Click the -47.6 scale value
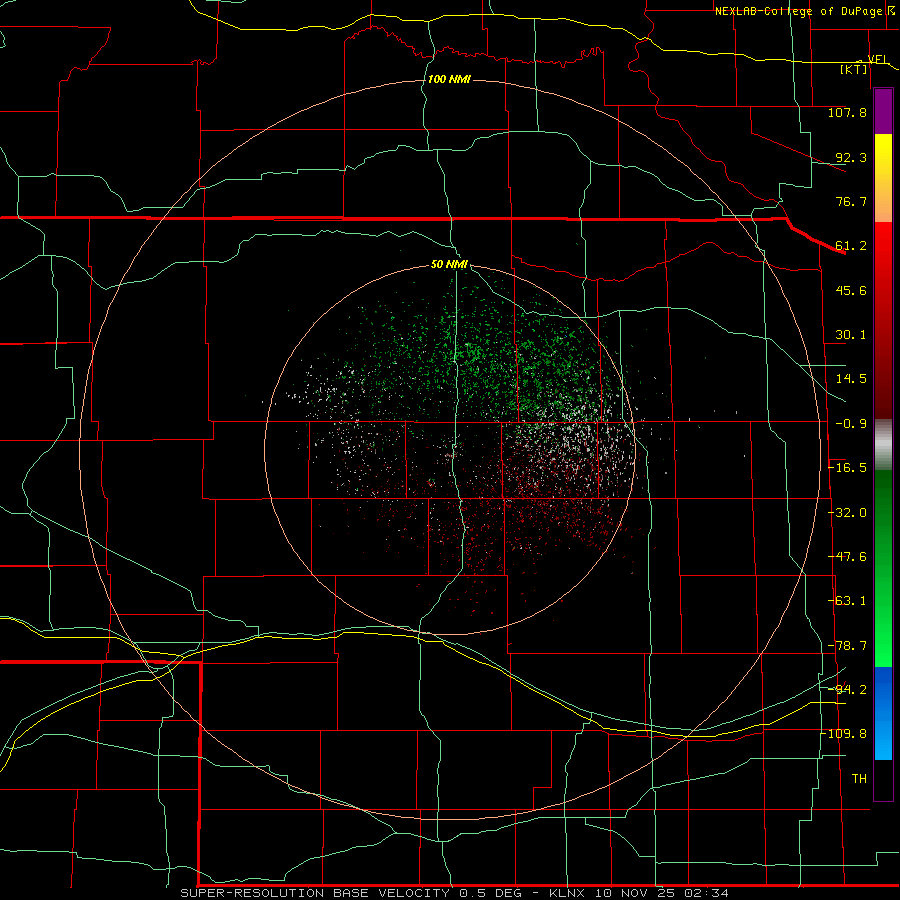This screenshot has height=900, width=900. tap(847, 557)
